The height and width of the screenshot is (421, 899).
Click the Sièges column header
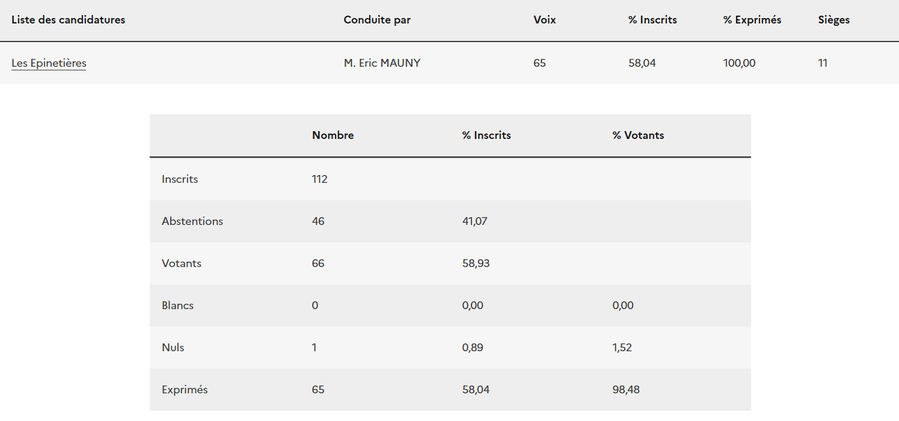834,20
